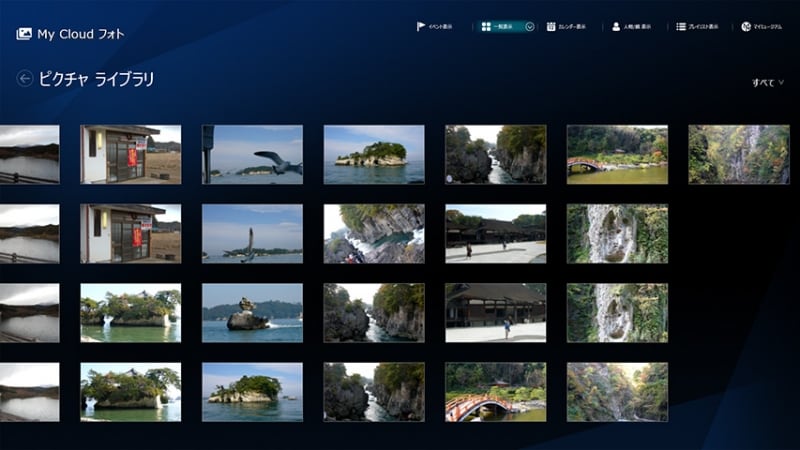Select the third-row rock in sea photo
Viewport: 800px width, 450px height.
pos(252,312)
